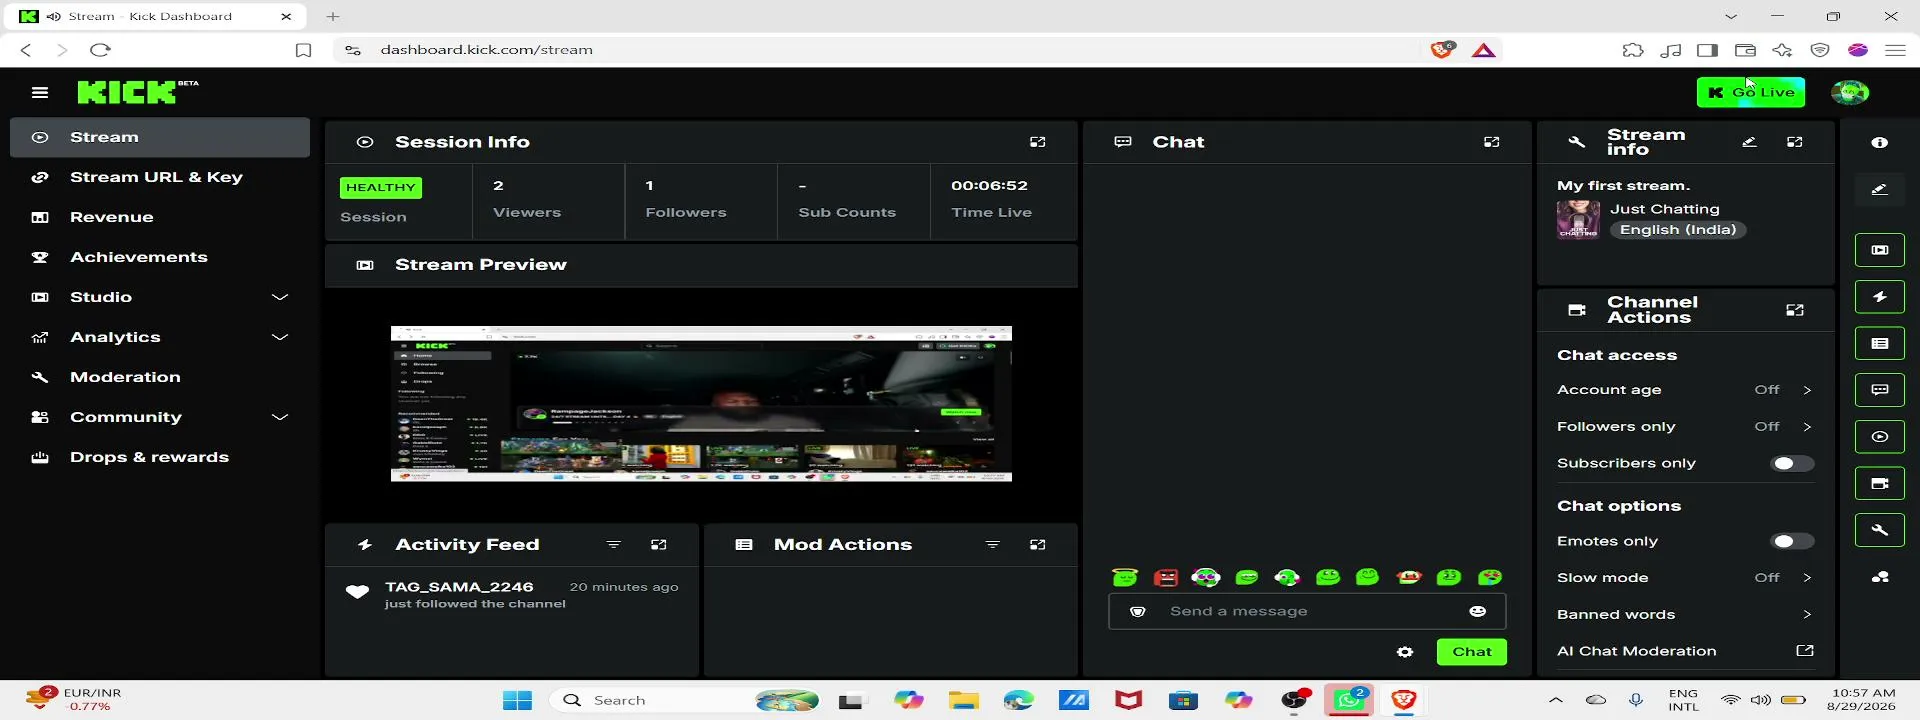Open the browser extensions puzzle icon
The width and height of the screenshot is (1920, 720).
click(x=1633, y=50)
